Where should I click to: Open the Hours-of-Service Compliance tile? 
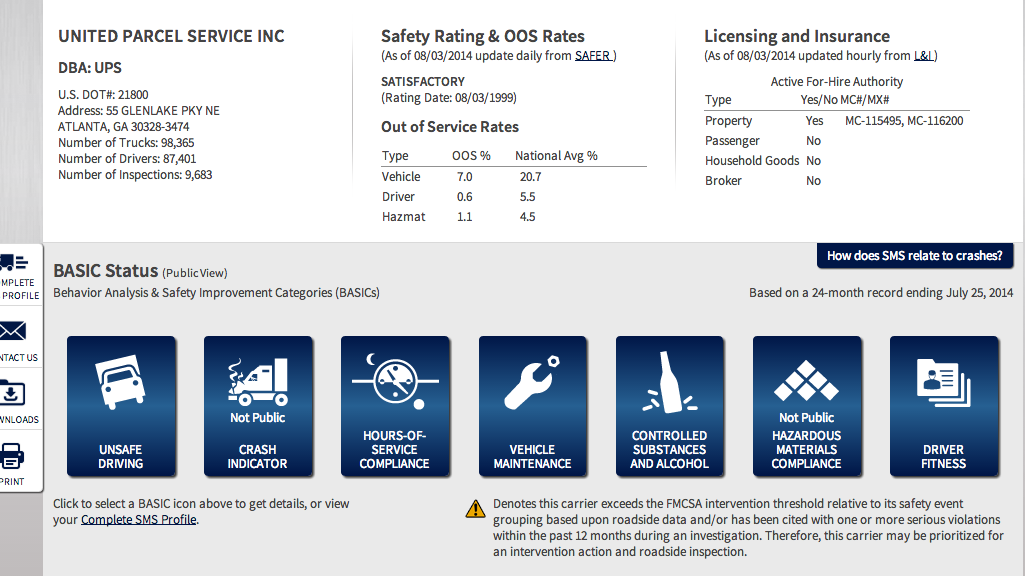pyautogui.click(x=395, y=406)
